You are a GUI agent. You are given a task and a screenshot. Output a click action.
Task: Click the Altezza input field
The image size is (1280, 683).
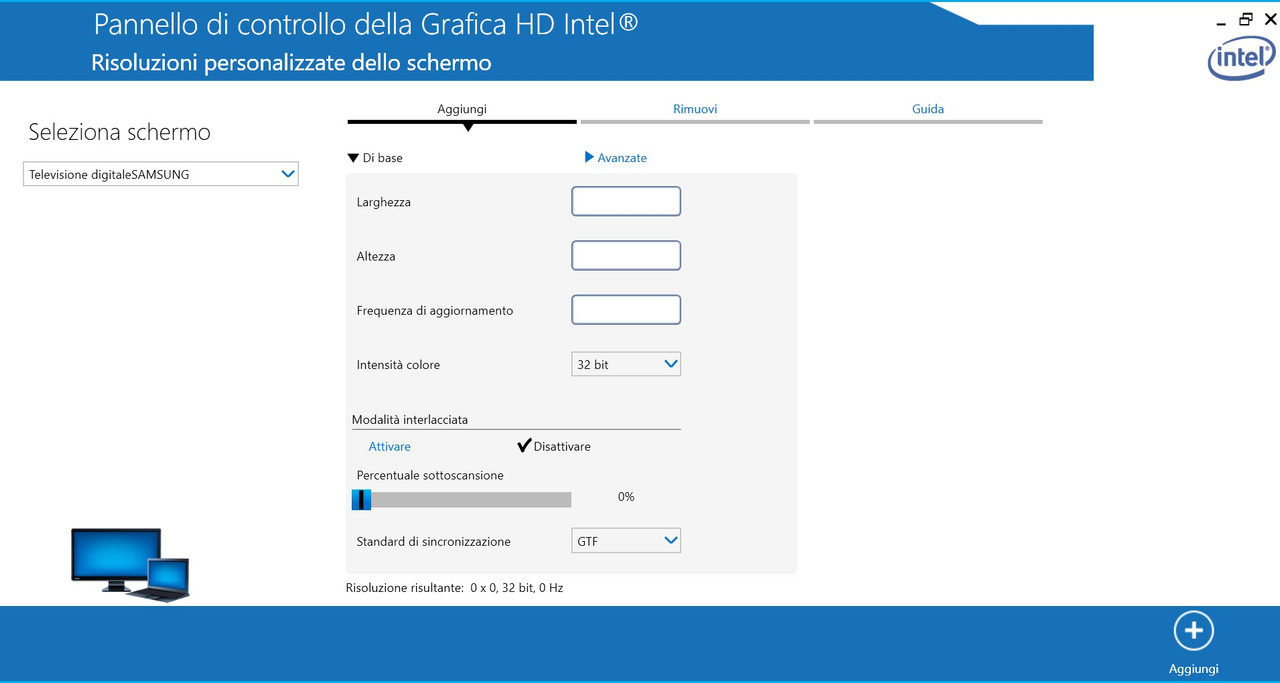(626, 255)
